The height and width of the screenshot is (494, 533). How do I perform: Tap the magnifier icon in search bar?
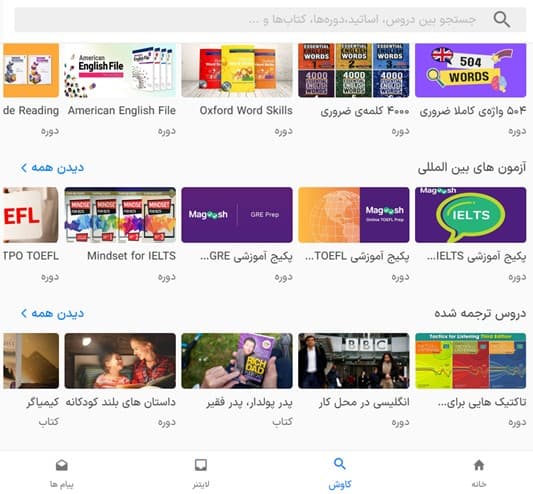click(x=502, y=19)
